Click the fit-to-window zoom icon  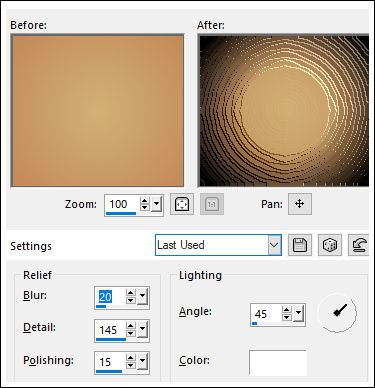(x=182, y=204)
